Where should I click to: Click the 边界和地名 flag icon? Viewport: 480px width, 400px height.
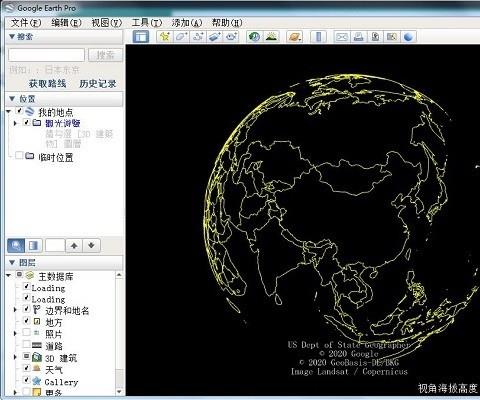tap(37, 310)
